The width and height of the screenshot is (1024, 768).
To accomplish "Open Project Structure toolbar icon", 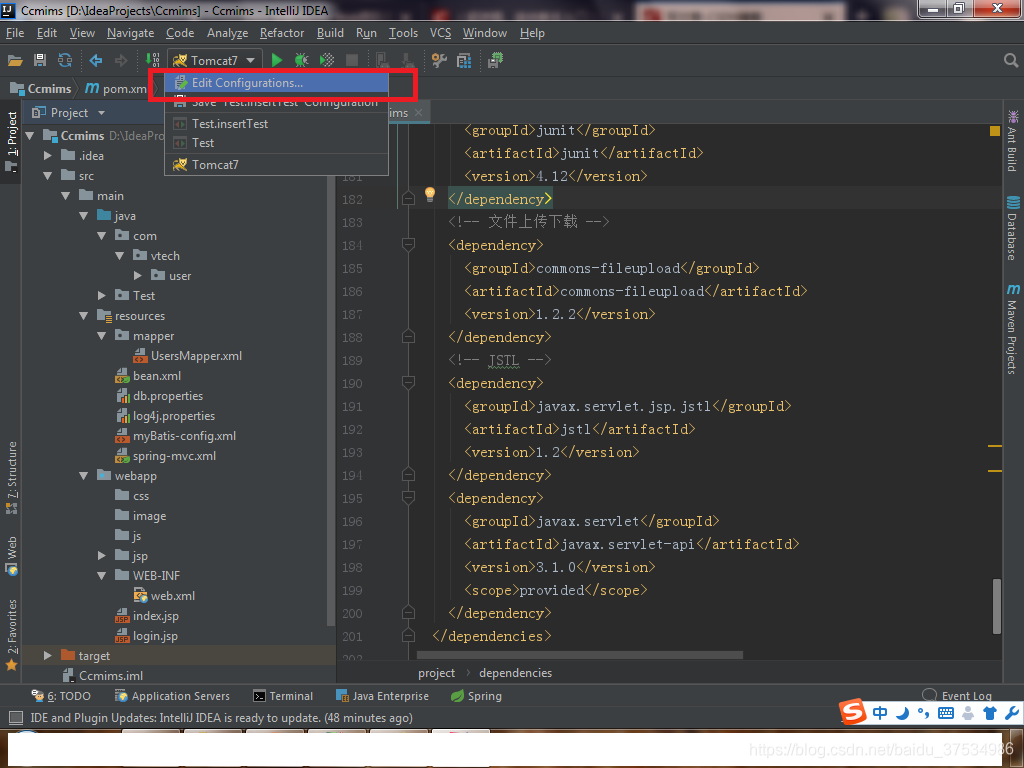I will pos(464,61).
